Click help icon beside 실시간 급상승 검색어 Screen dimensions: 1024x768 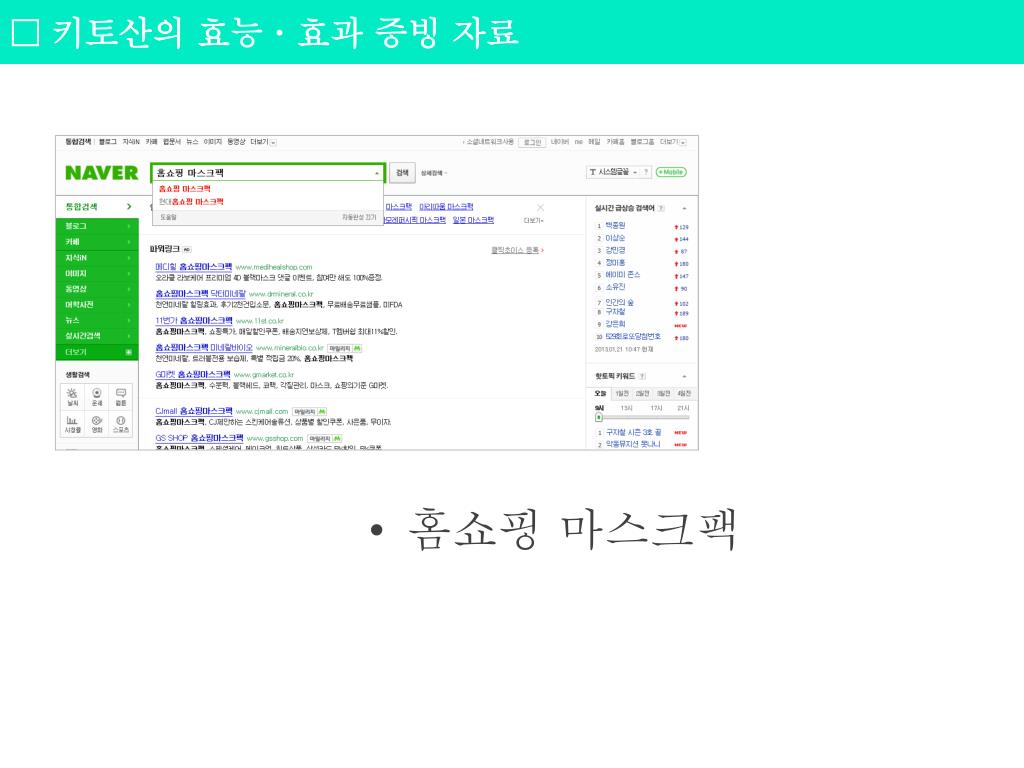(661, 208)
